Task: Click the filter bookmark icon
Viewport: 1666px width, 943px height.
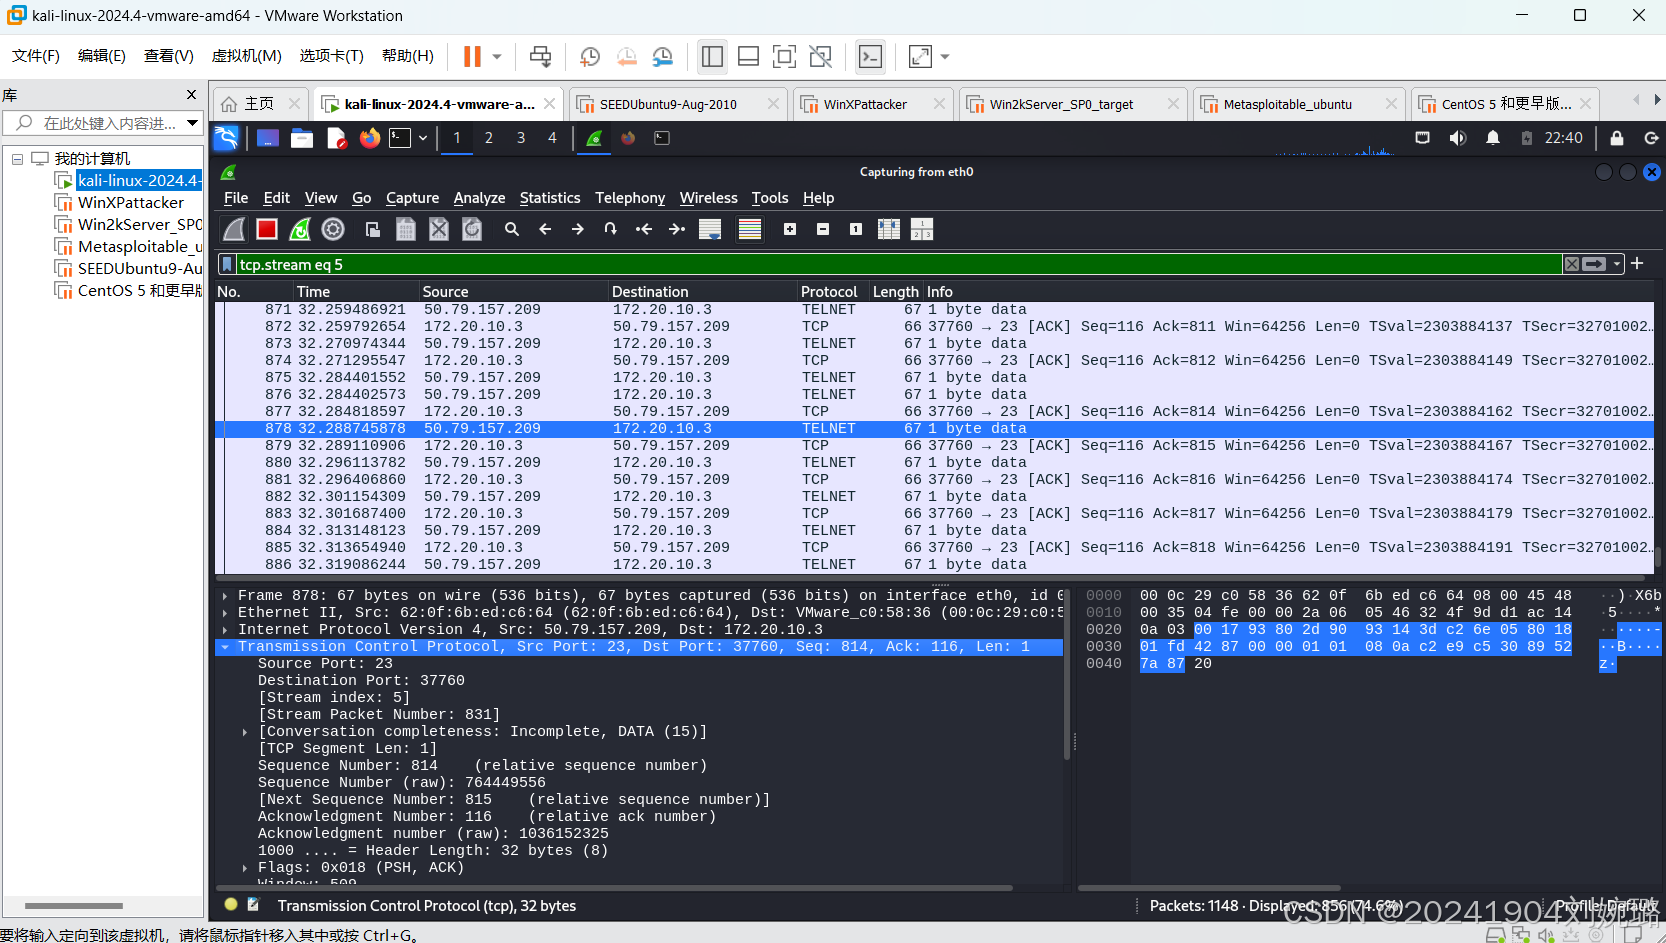Action: (227, 264)
